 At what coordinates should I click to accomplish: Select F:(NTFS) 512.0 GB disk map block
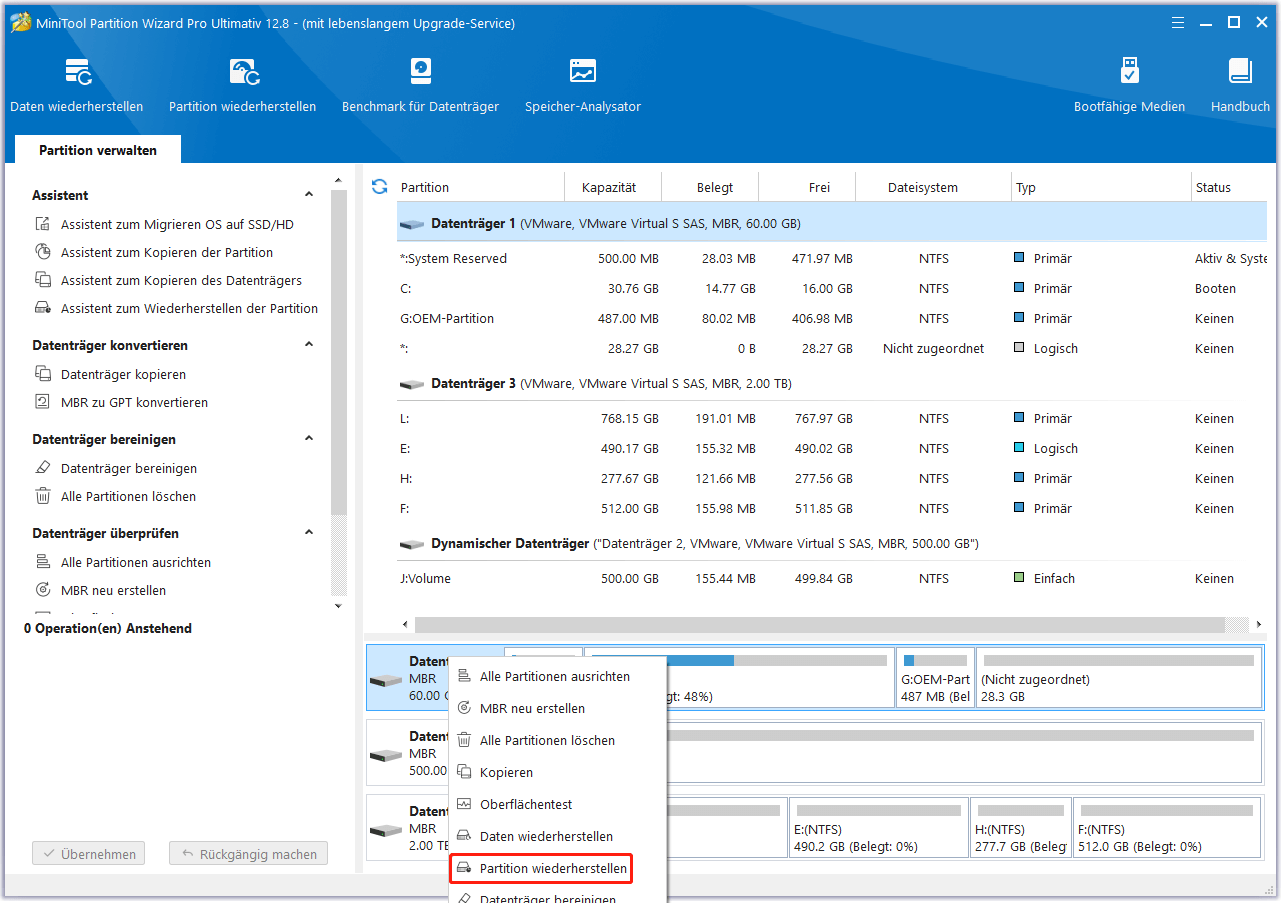[x=1167, y=827]
